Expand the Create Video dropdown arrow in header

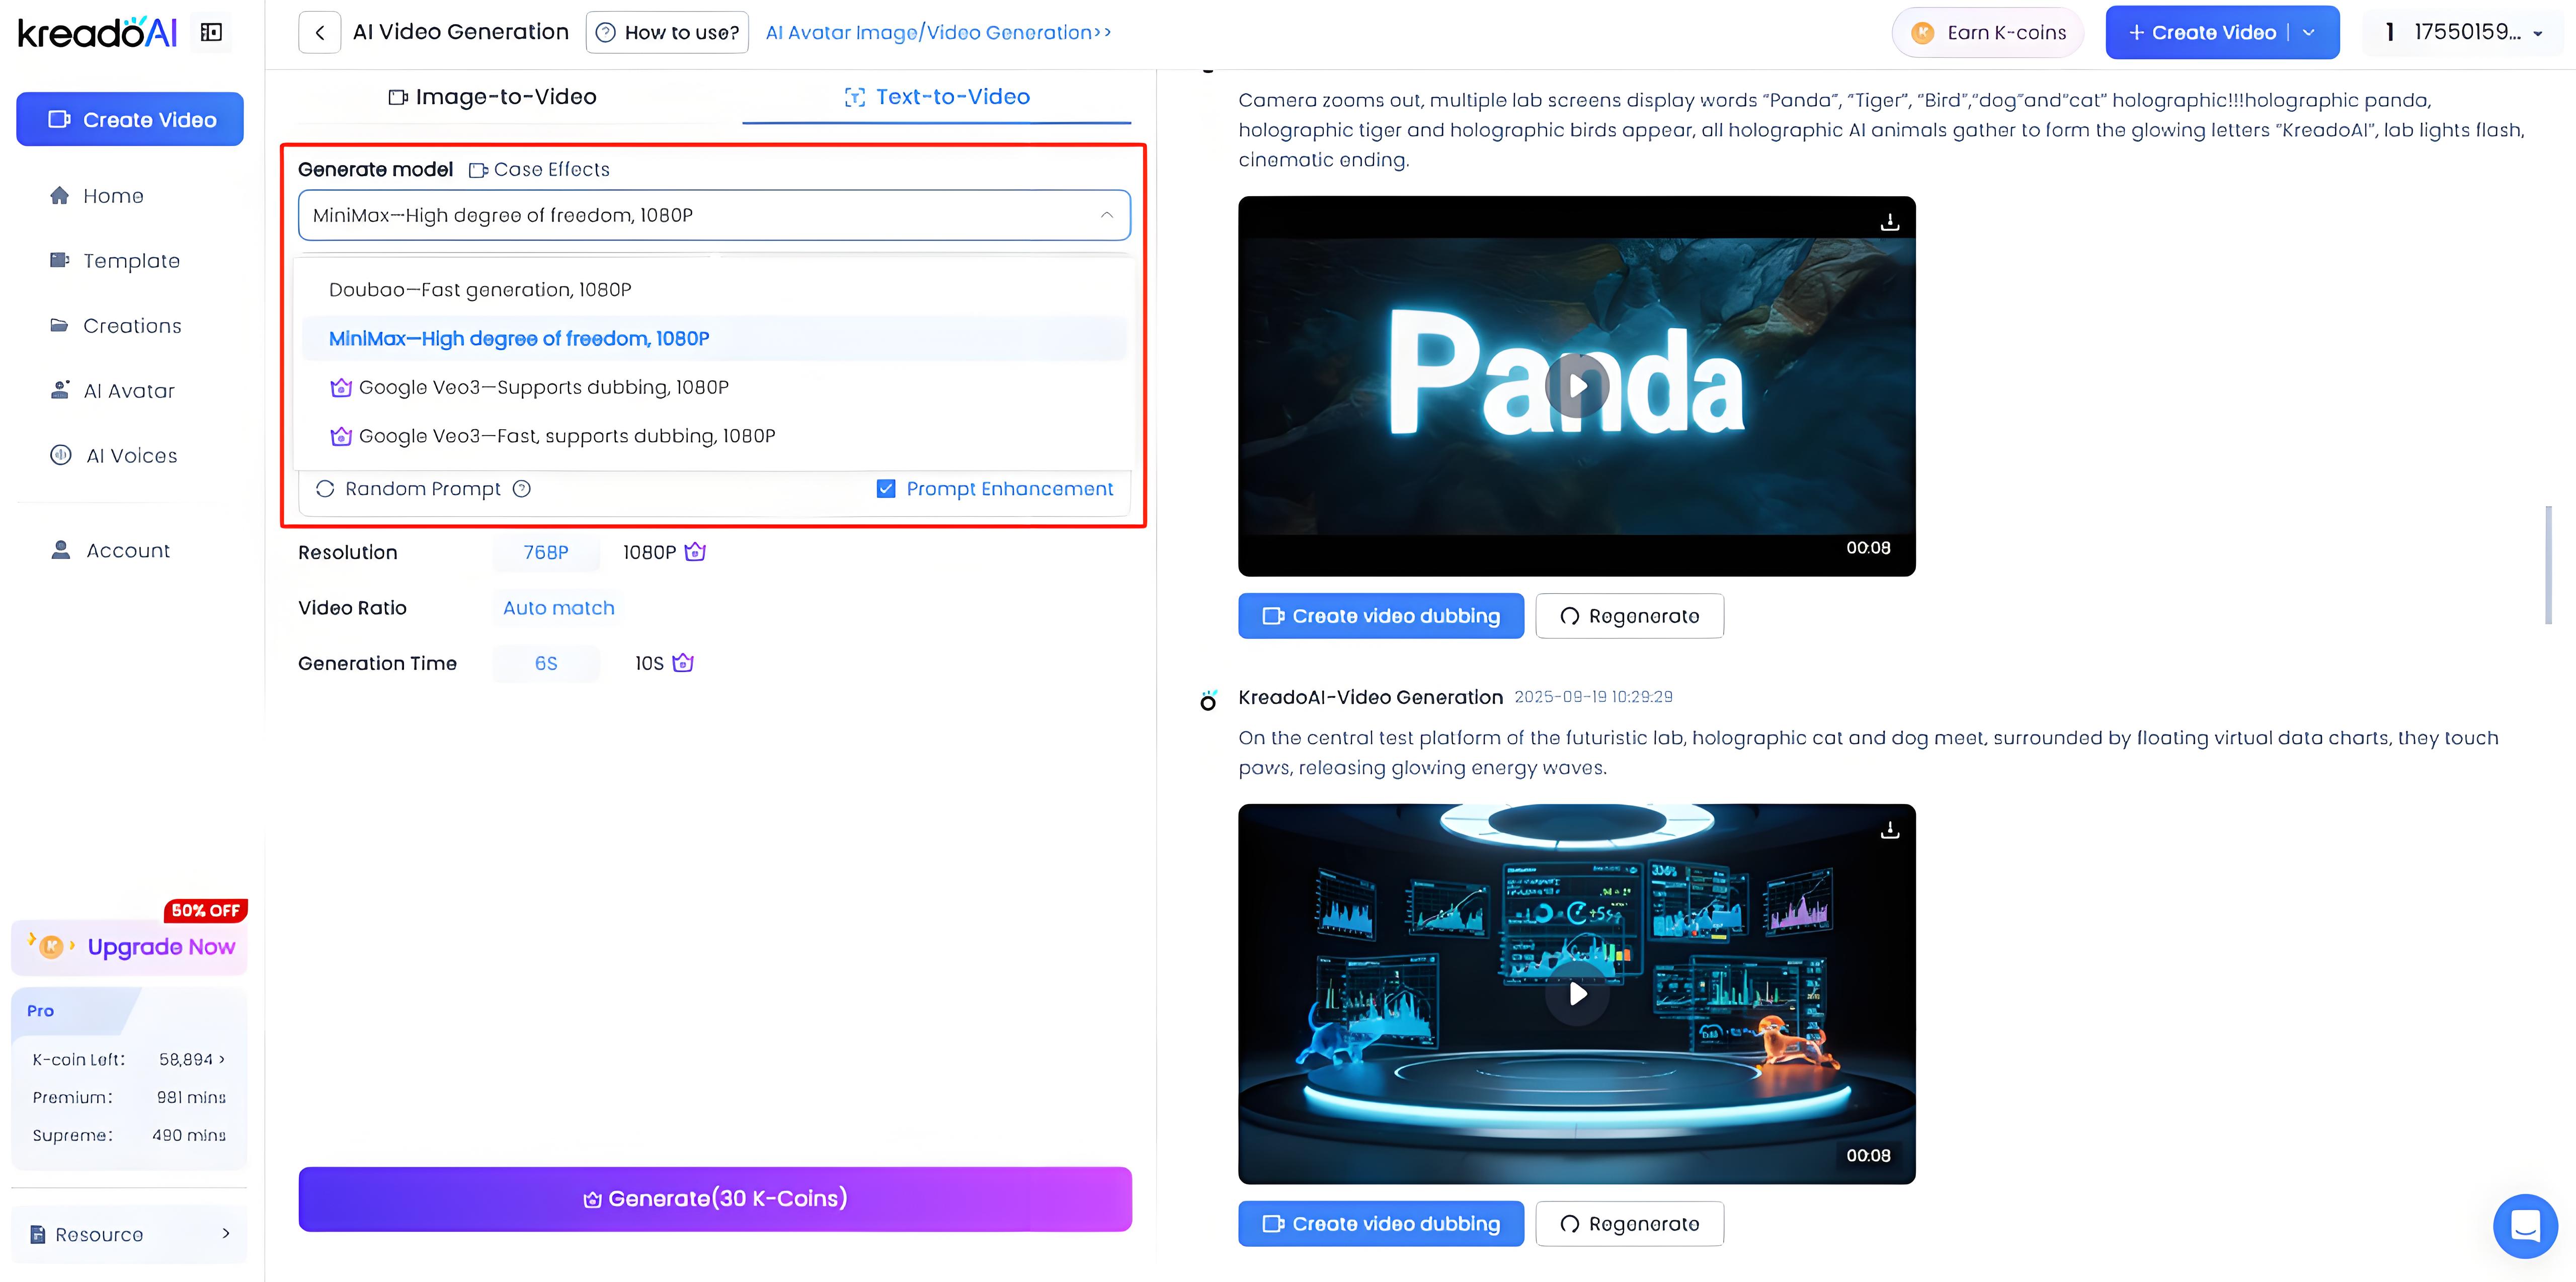(2309, 32)
